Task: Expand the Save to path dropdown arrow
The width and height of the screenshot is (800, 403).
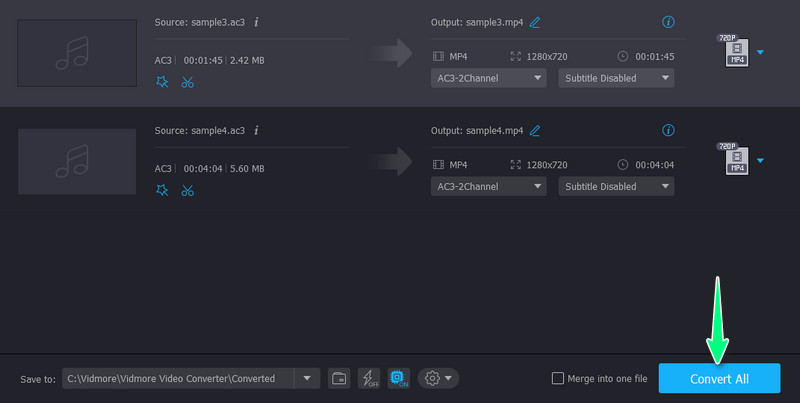Action: 307,378
